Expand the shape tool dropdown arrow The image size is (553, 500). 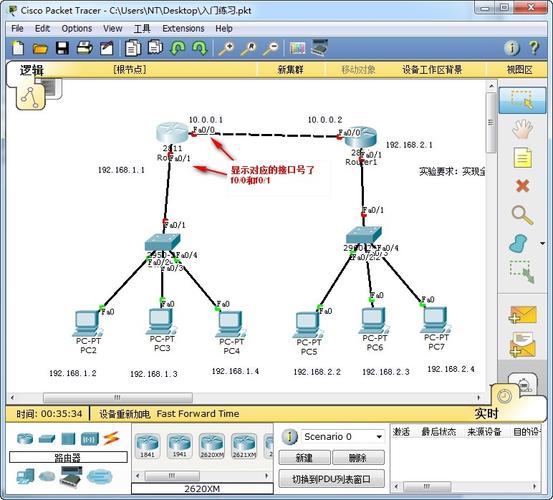(542, 243)
